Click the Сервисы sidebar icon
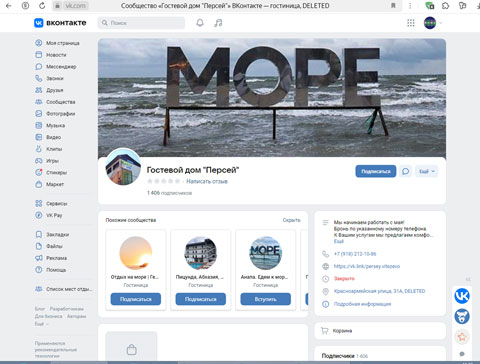Screen dimensions: 480x364 pyautogui.click(x=39, y=203)
